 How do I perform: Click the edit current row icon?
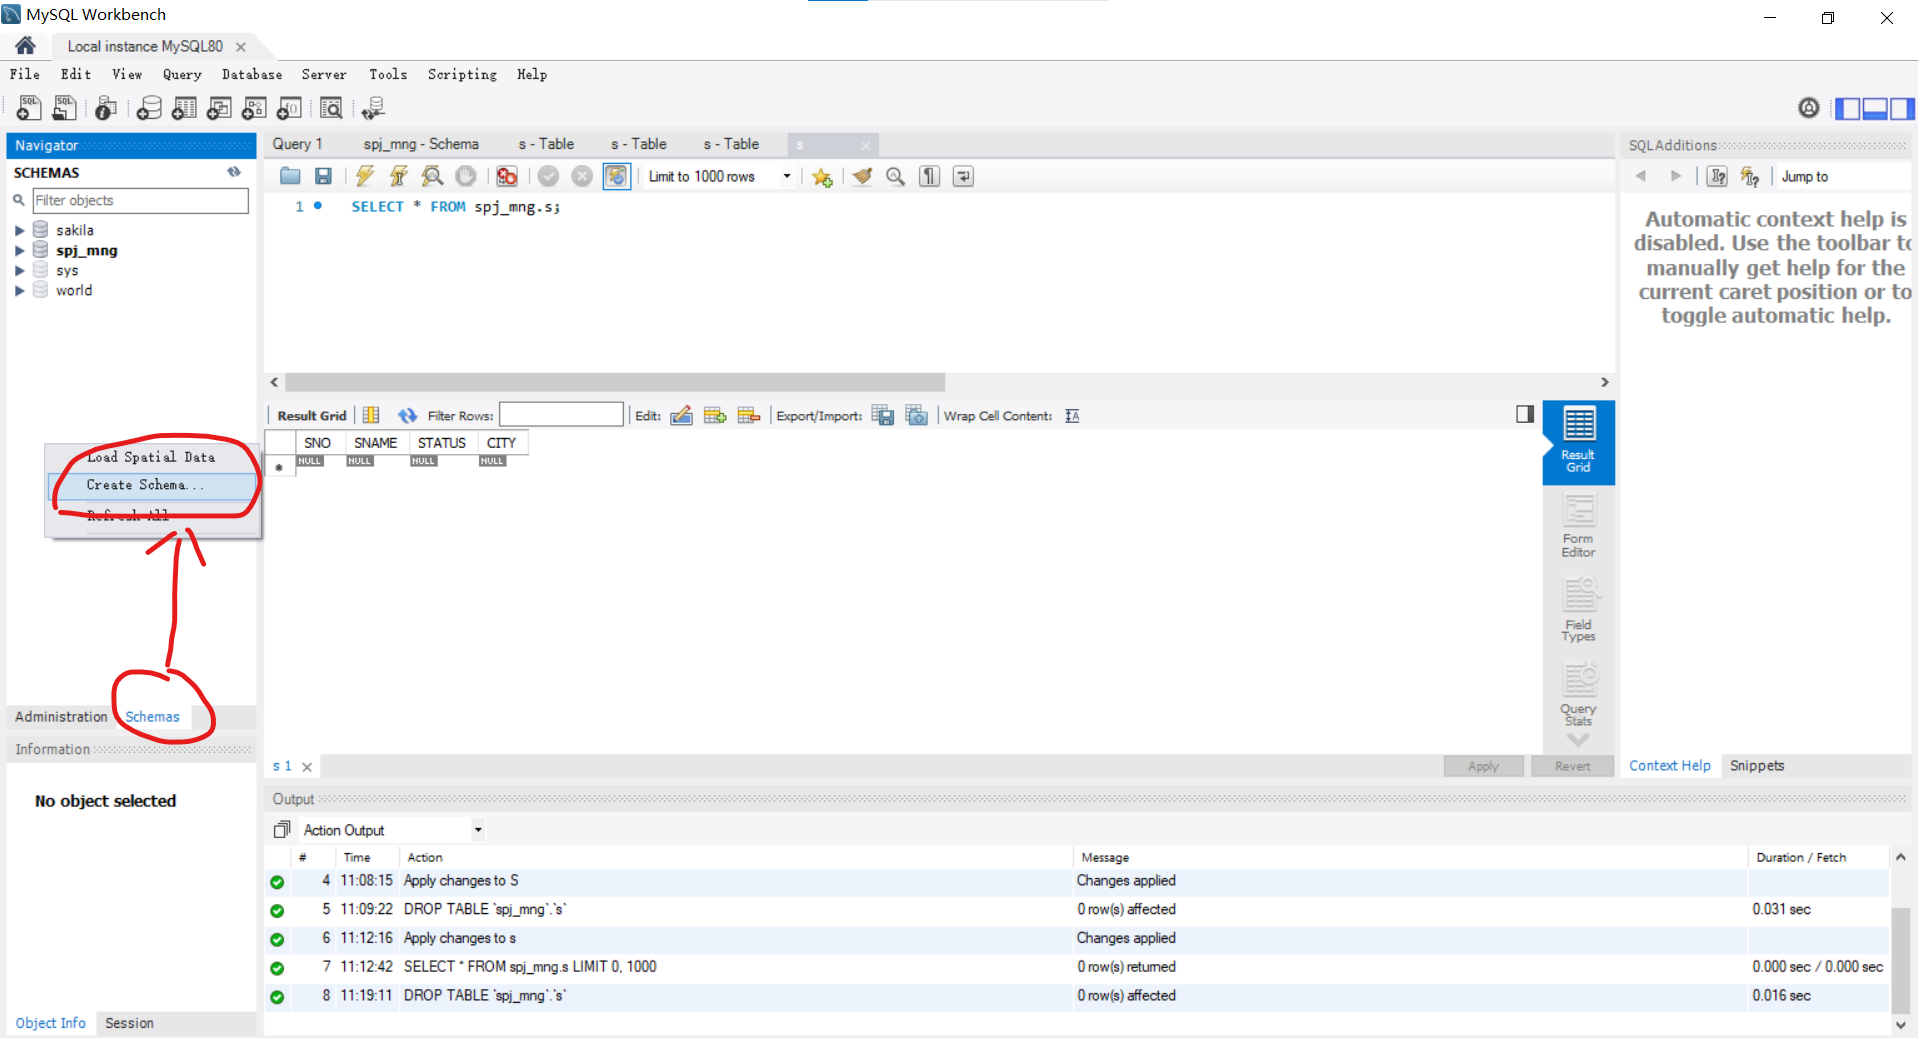(x=681, y=416)
